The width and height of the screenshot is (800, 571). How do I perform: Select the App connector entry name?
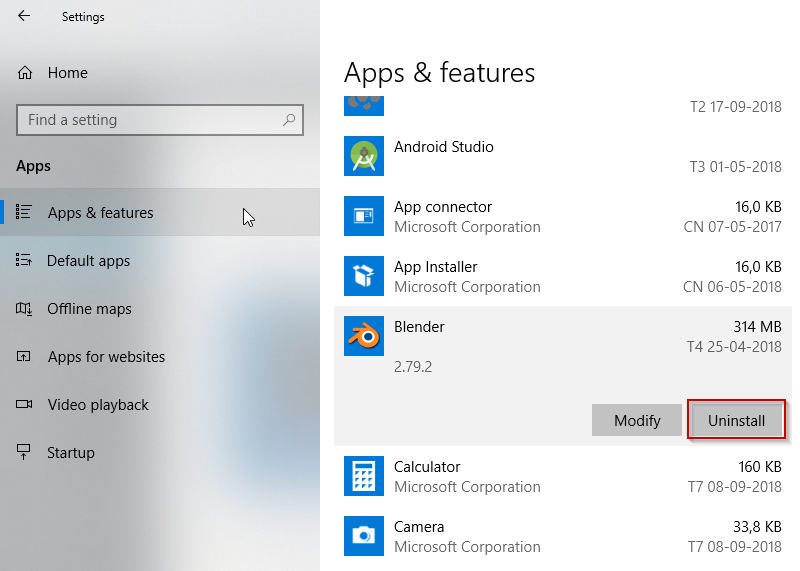[443, 207]
